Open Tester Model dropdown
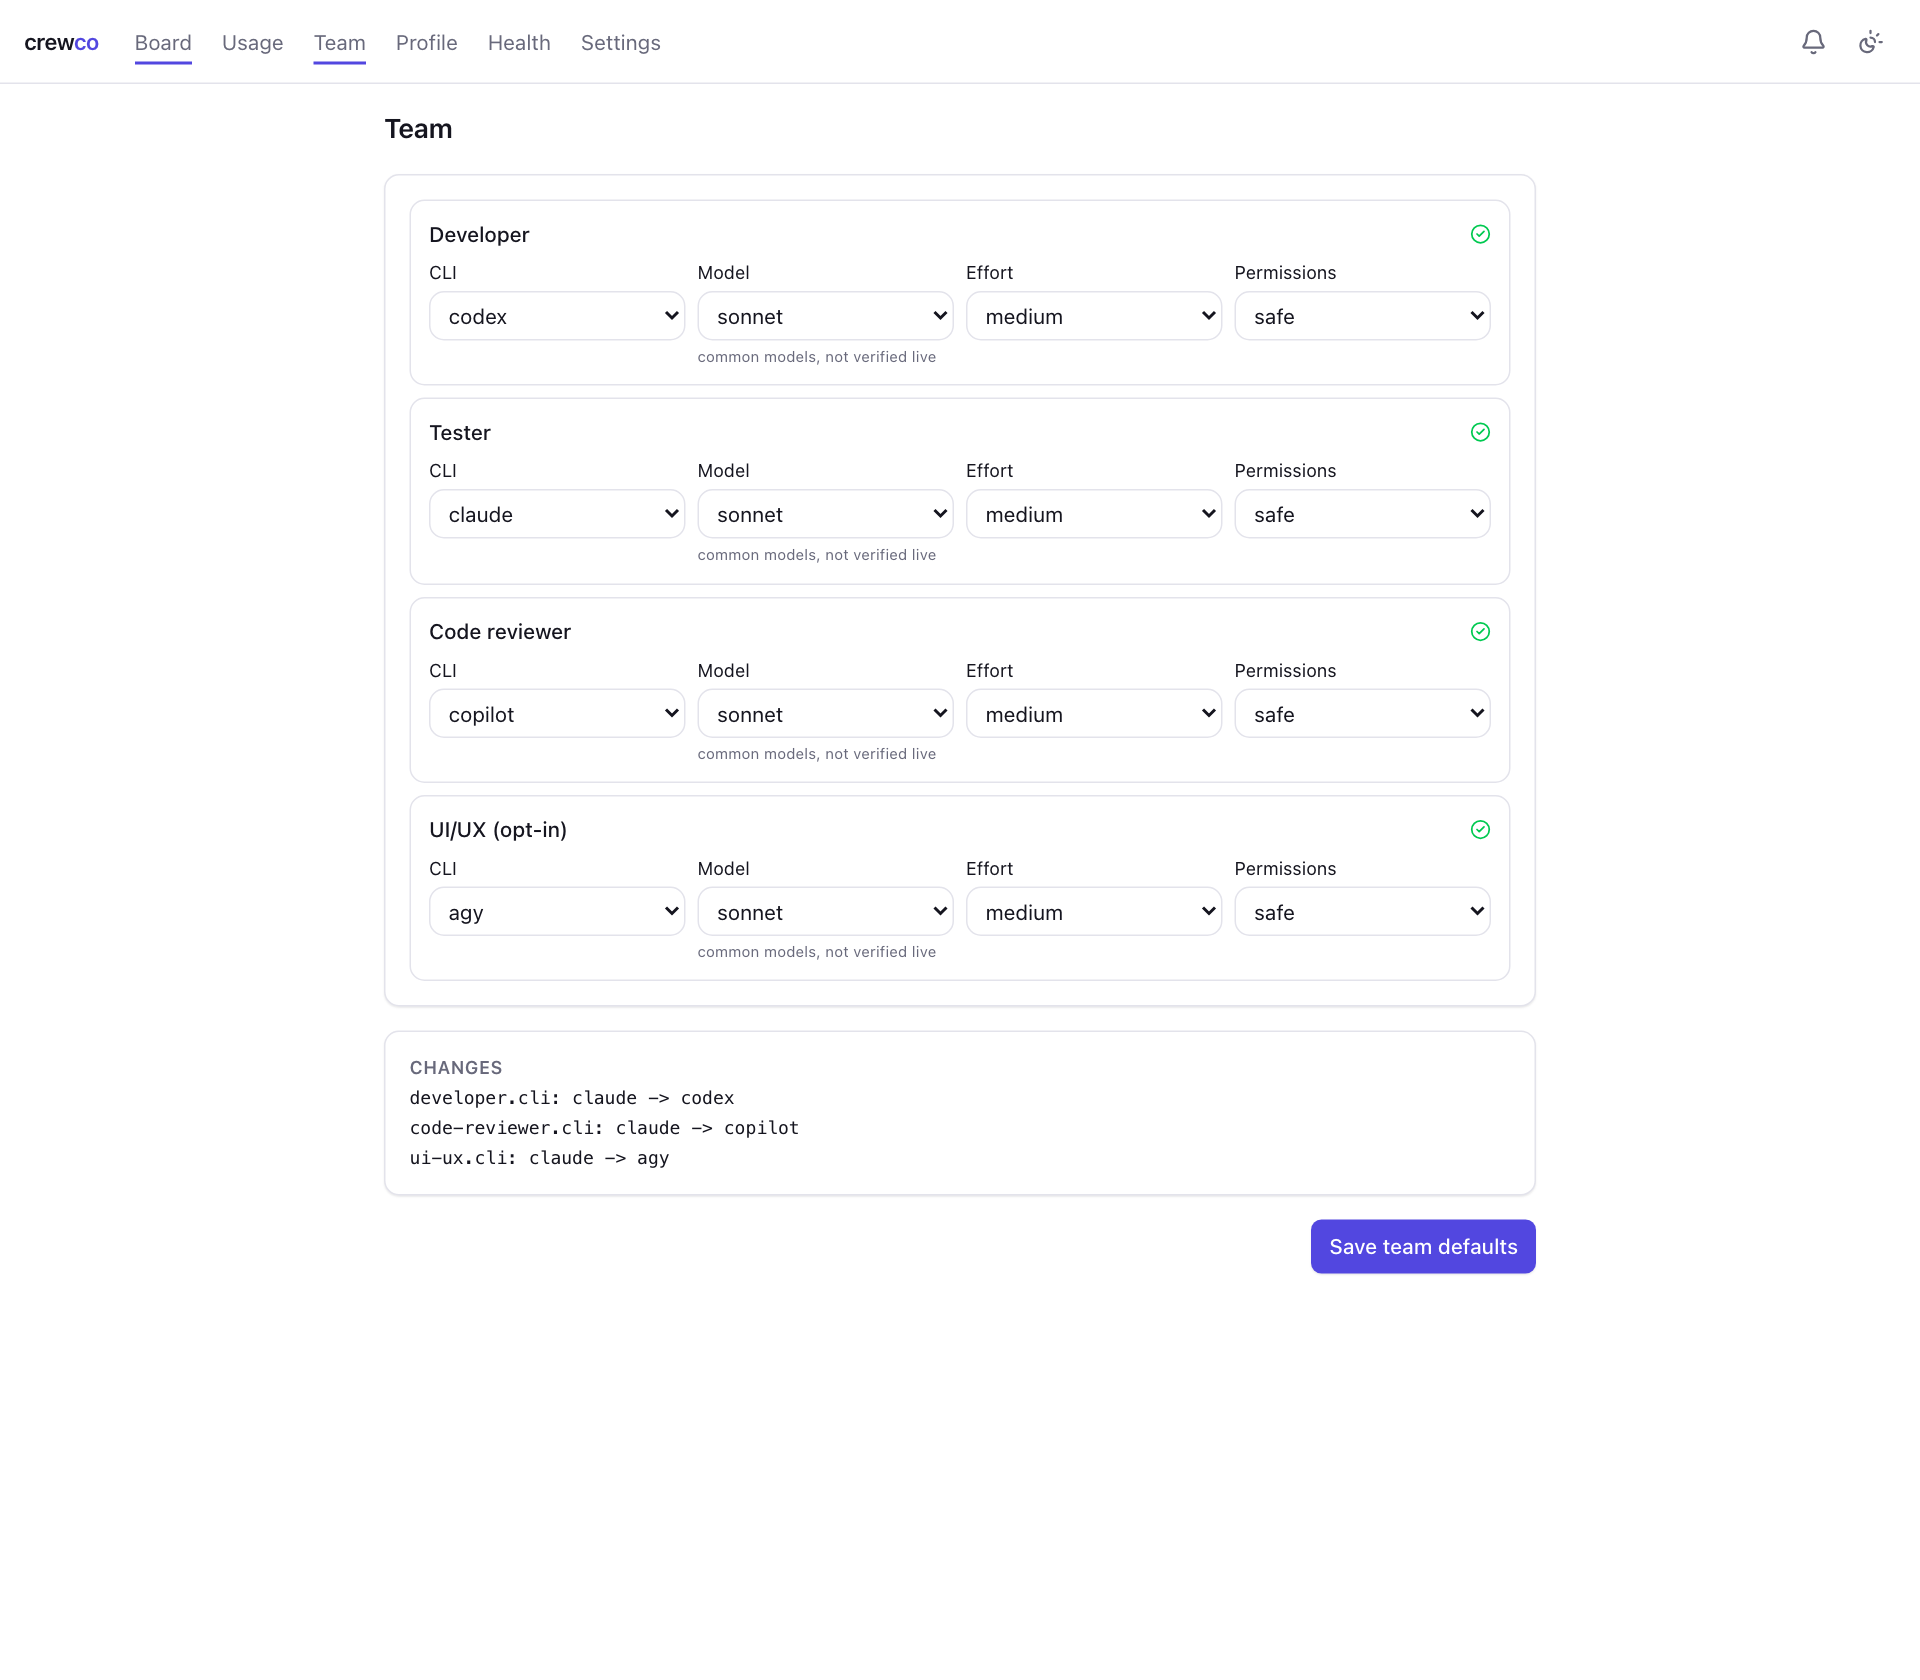This screenshot has width=1920, height=1680. [x=825, y=514]
